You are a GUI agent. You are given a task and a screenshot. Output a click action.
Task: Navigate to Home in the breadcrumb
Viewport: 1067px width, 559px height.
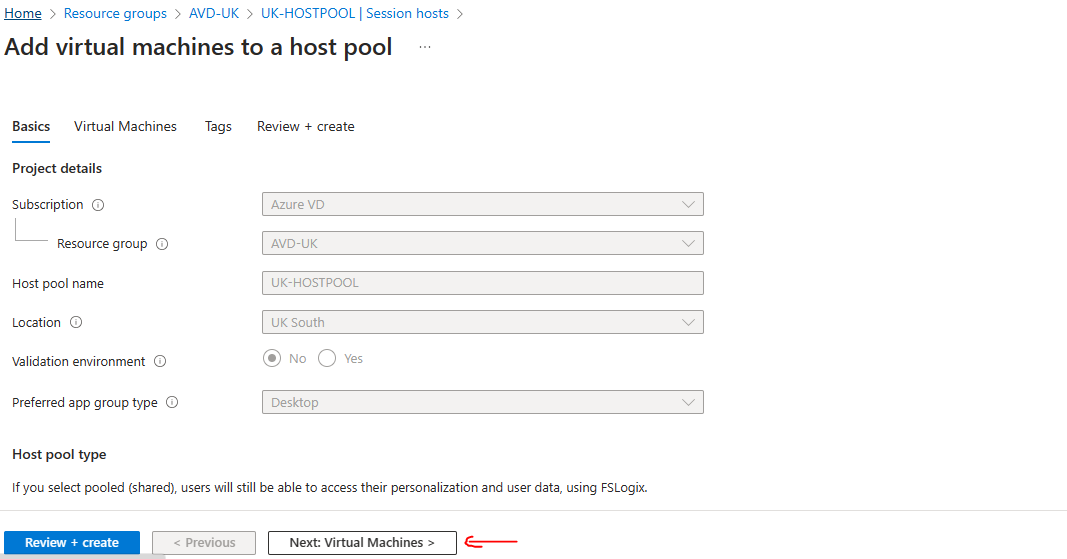click(x=23, y=14)
